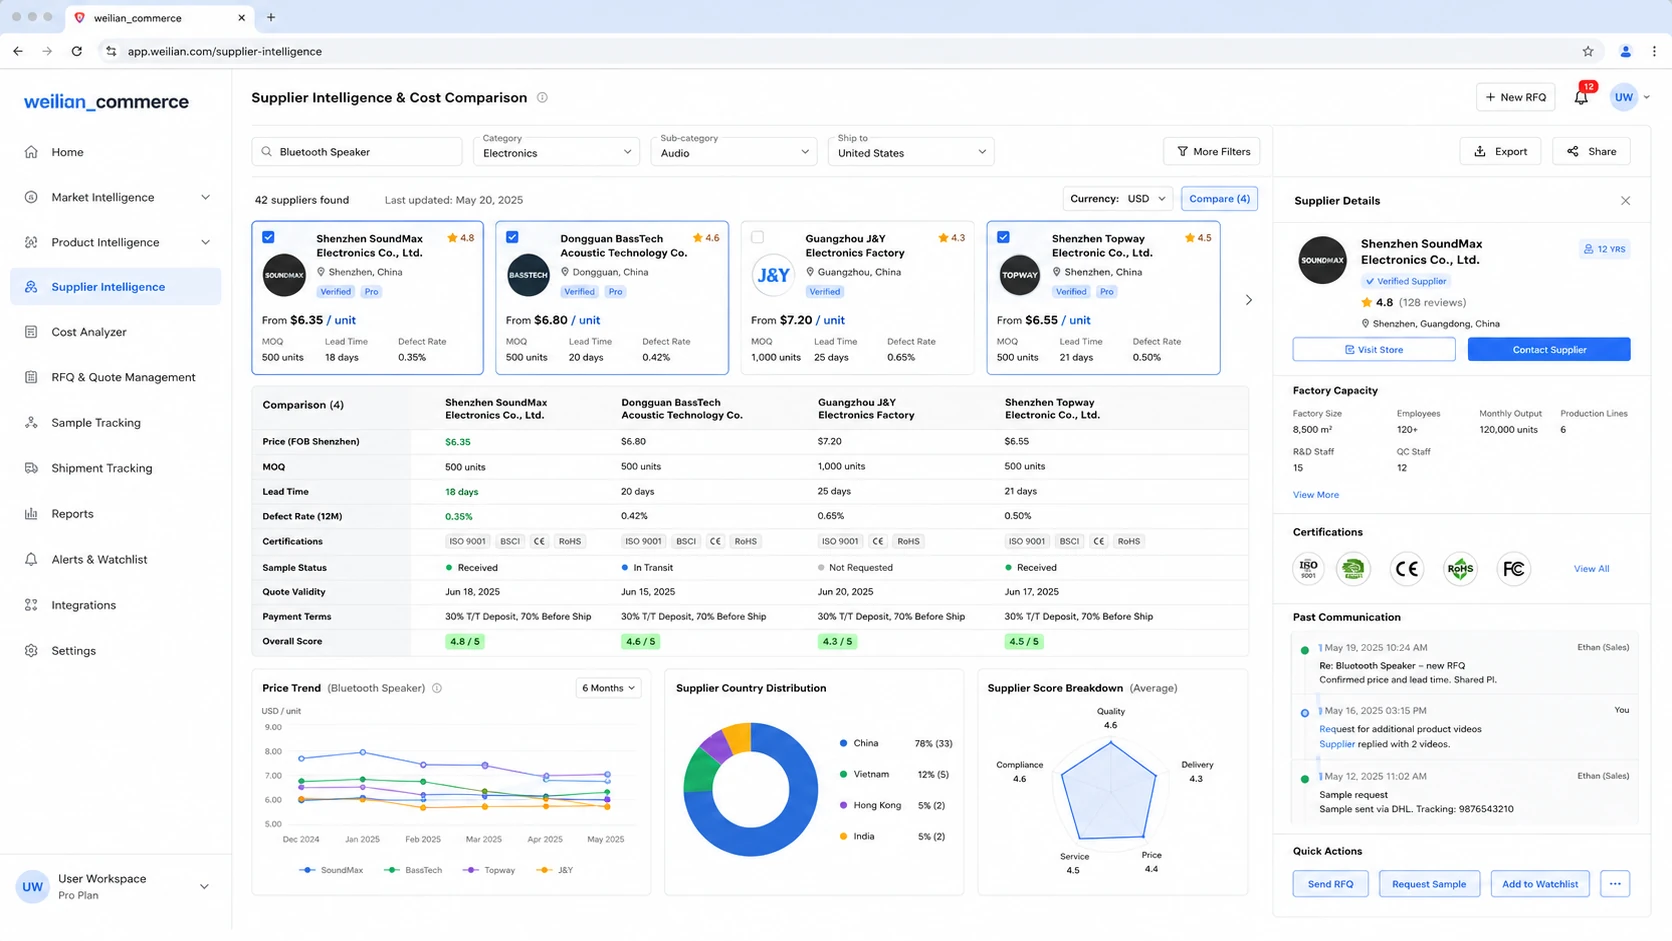Open the Sub-category Audio dropdown
The image size is (1672, 941).
[x=734, y=151]
